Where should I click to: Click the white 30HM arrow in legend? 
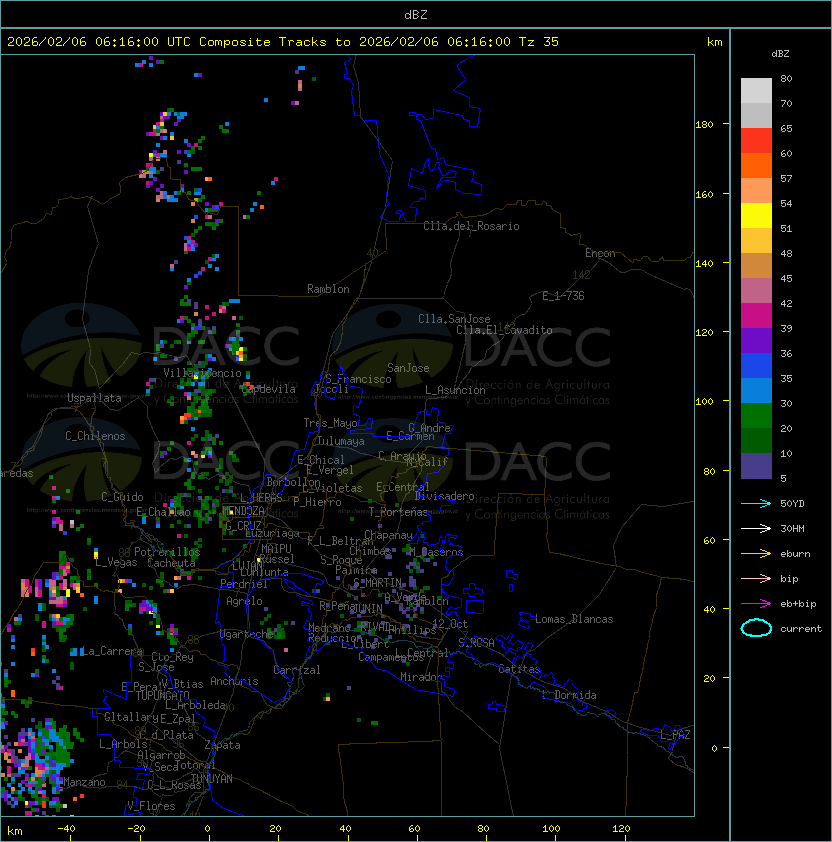(x=756, y=528)
